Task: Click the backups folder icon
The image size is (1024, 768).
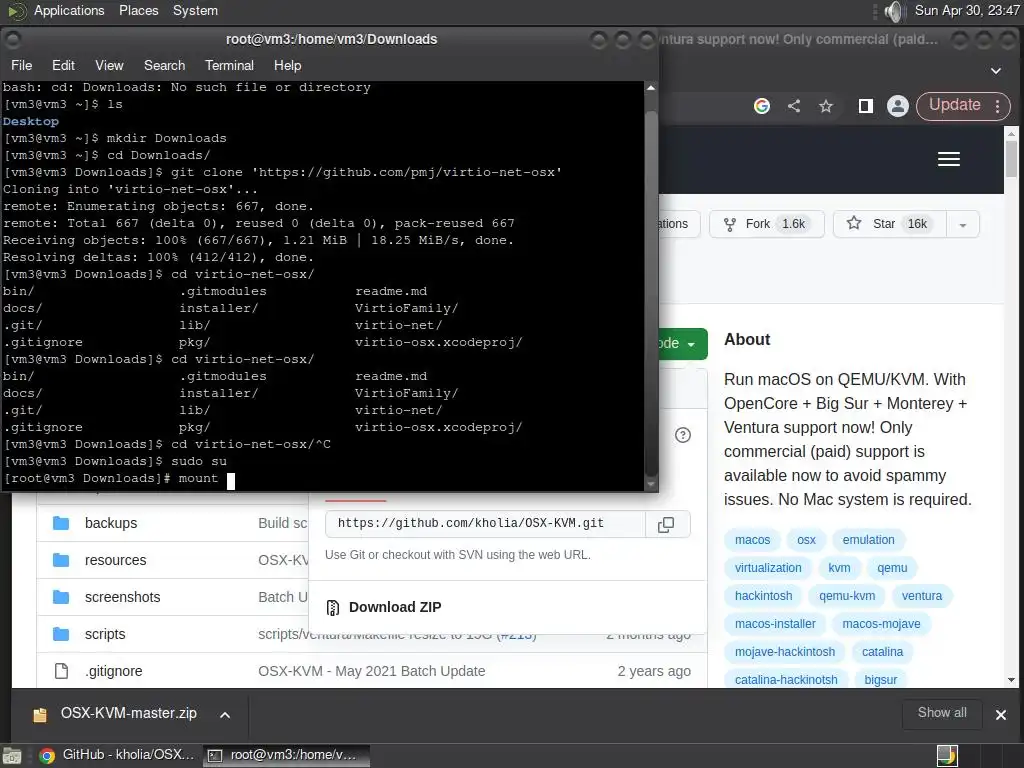Action: click(61, 523)
